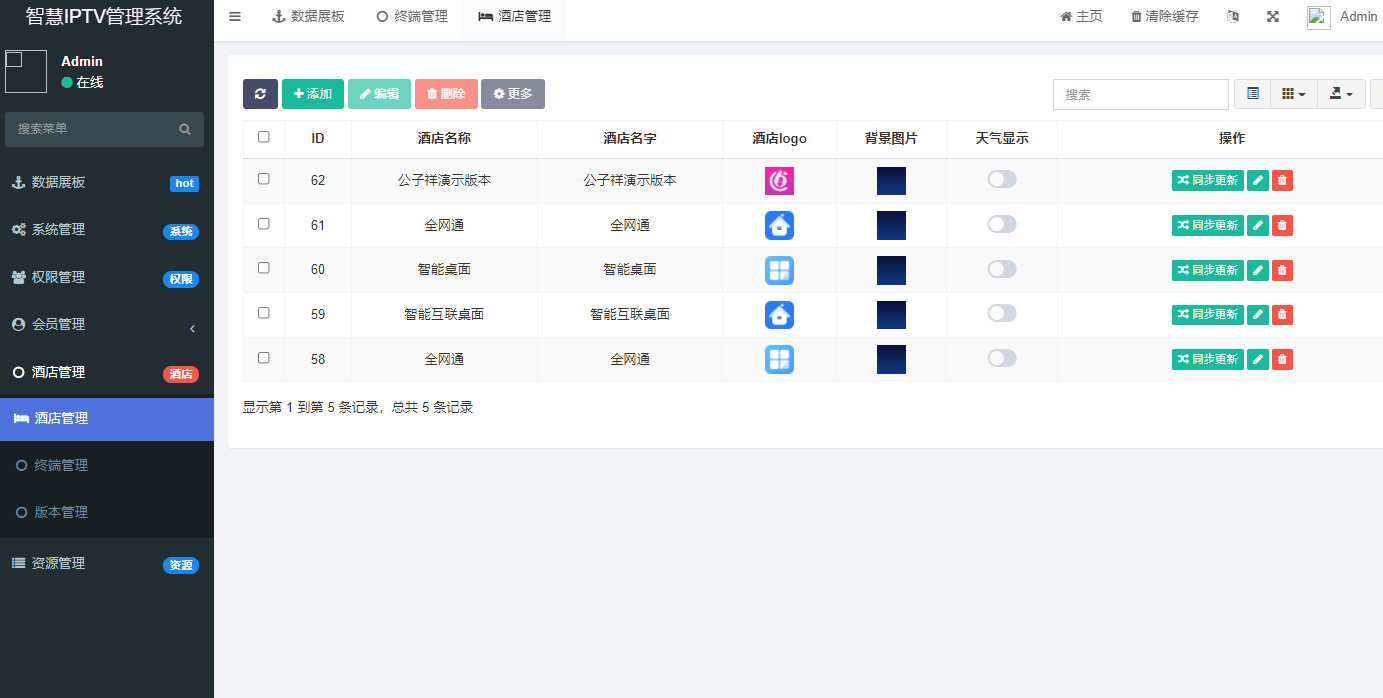Screen dimensions: 1383x698
Task: Expand the 会员管理 sidebar menu
Action: 107,325
